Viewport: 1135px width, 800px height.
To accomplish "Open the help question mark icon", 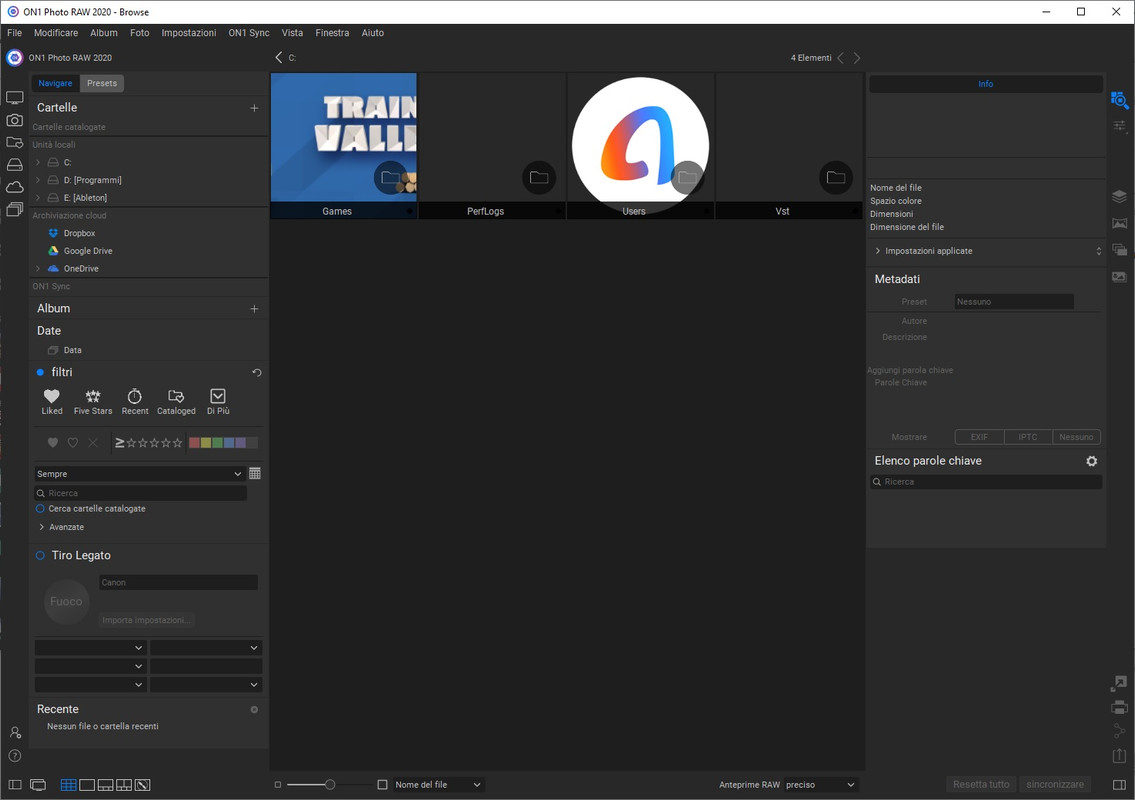I will (x=14, y=756).
